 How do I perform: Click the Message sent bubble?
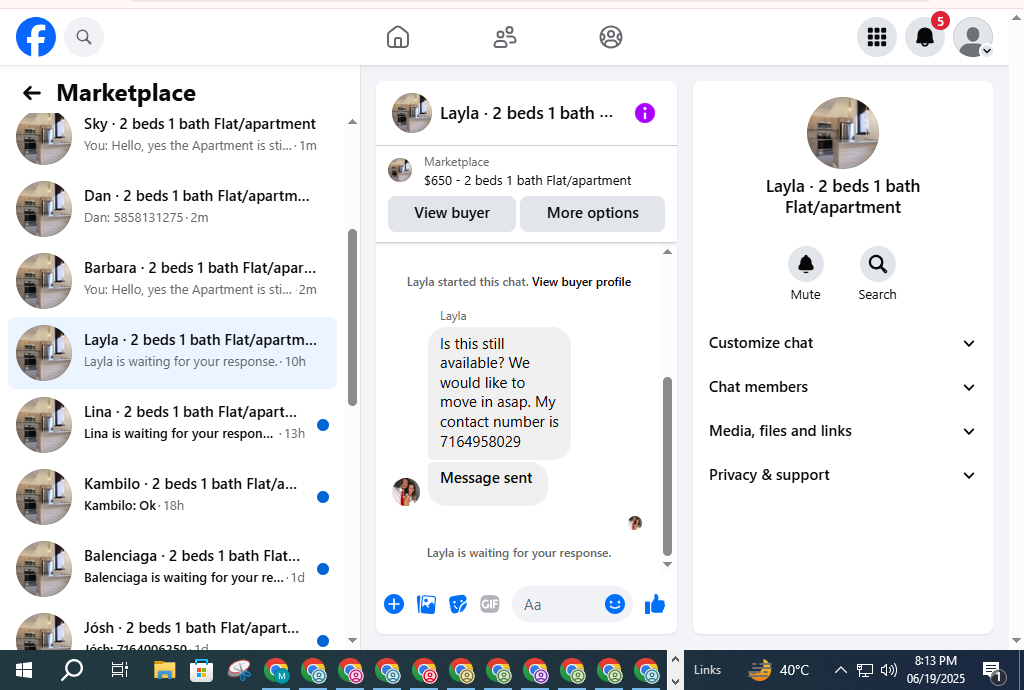[x=487, y=484]
